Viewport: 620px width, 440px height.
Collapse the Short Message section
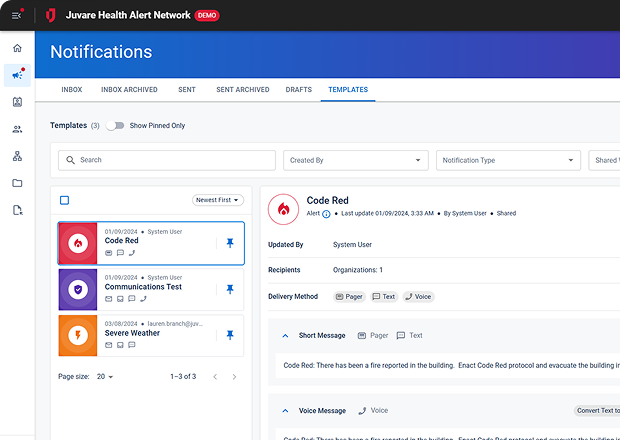(x=285, y=336)
